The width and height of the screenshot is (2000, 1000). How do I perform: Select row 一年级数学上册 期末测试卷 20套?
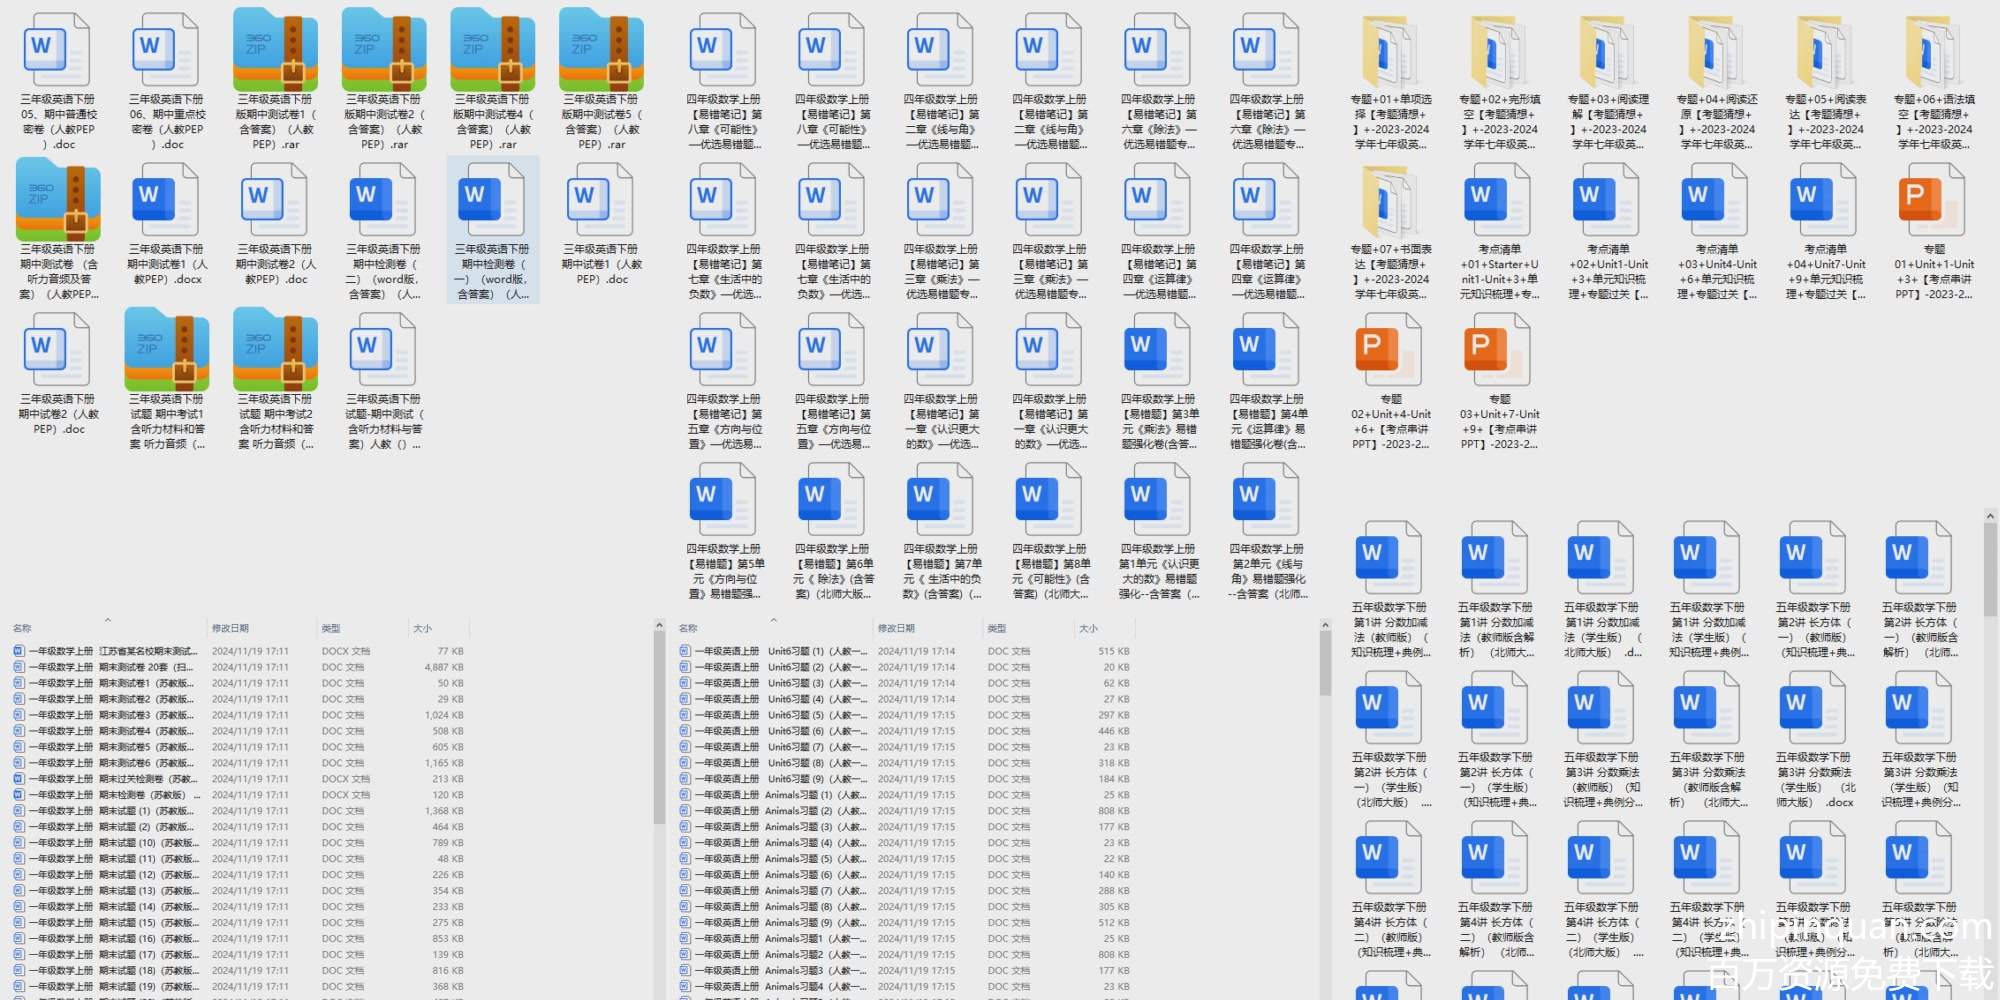(x=110, y=667)
